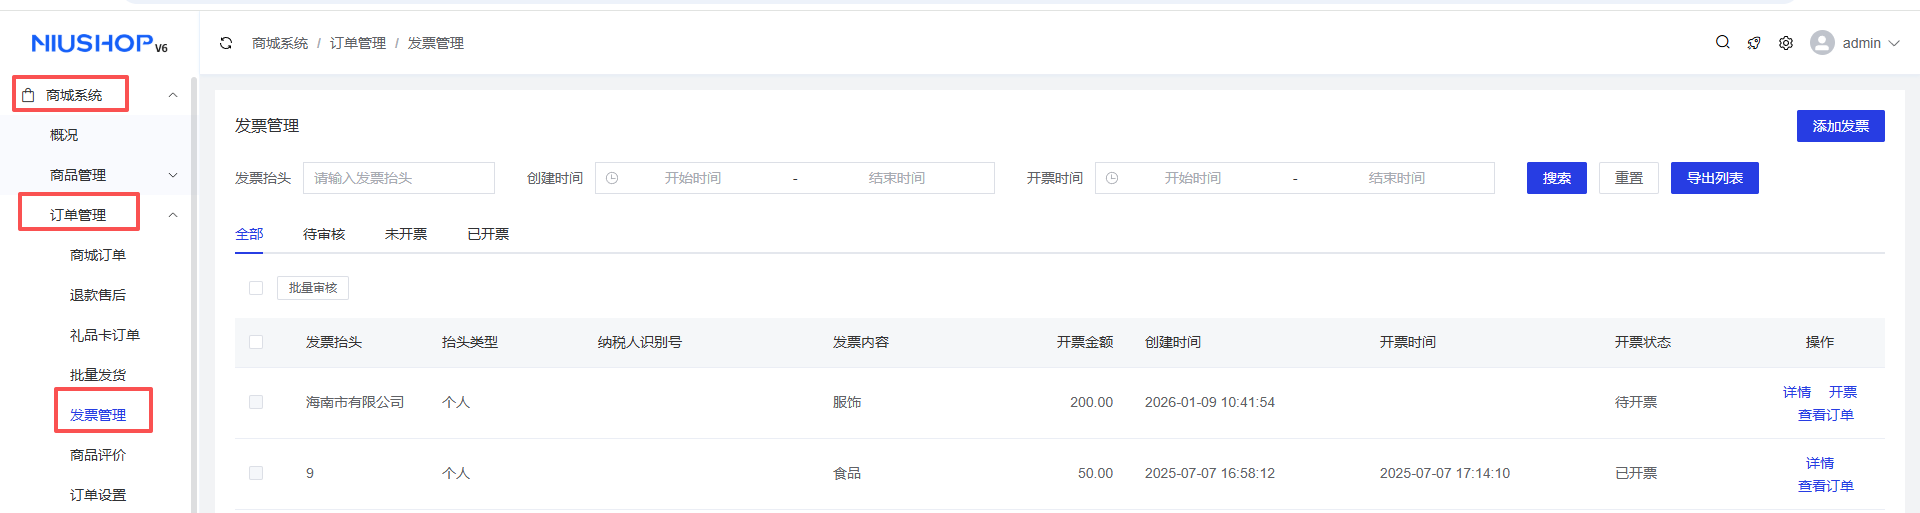
Task: Focus the 发票抬头 input field
Action: (399, 178)
